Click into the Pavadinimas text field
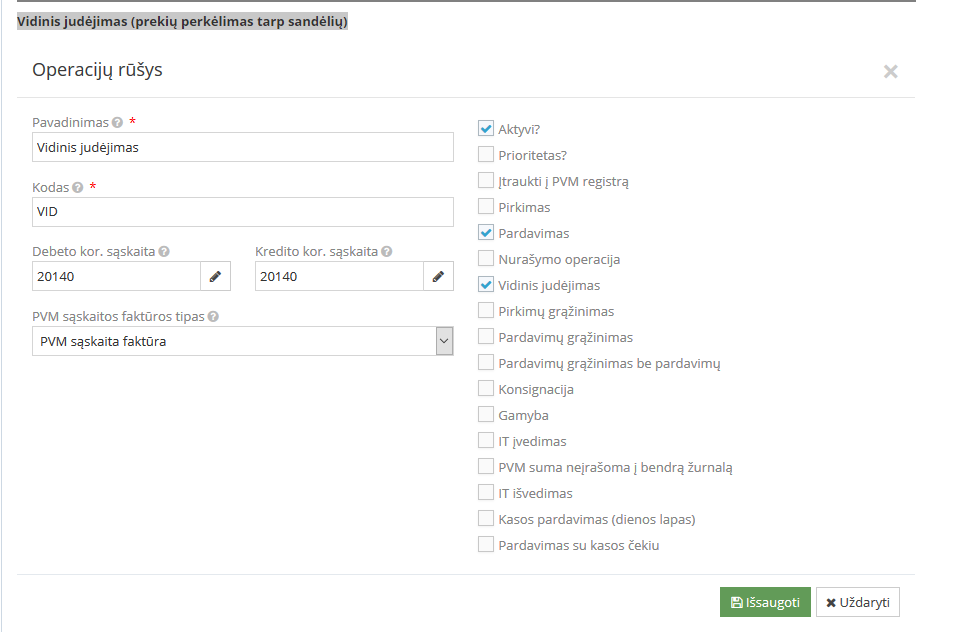Image resolution: width=967 pixels, height=632 pixels. 243,147
